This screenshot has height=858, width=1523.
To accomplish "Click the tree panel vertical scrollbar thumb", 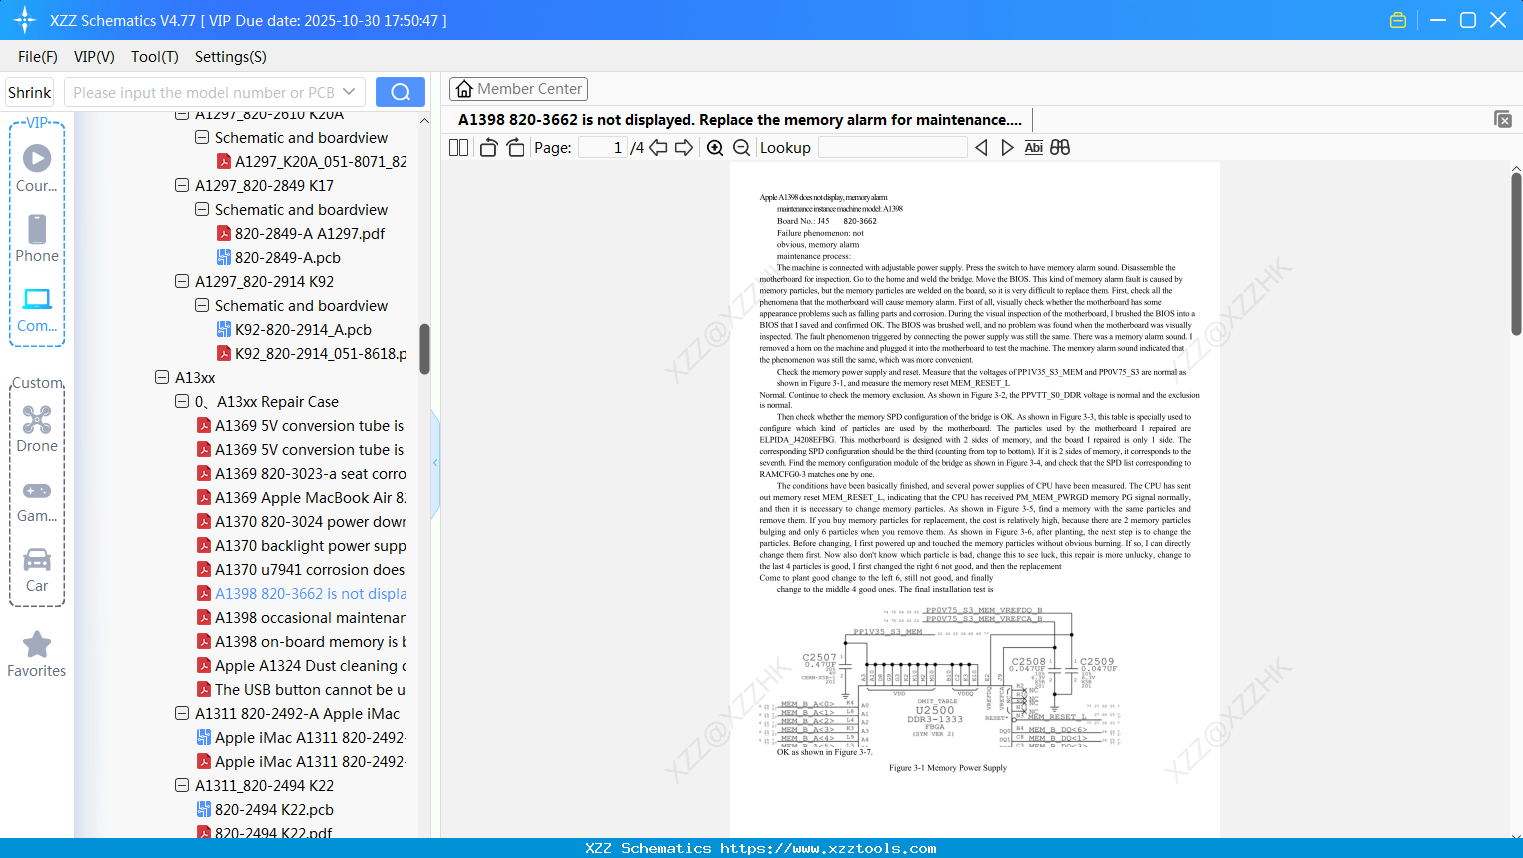I will 424,349.
